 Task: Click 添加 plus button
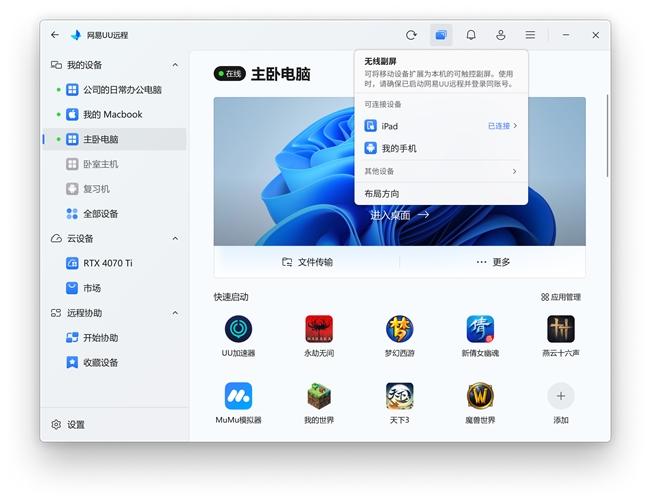560,396
